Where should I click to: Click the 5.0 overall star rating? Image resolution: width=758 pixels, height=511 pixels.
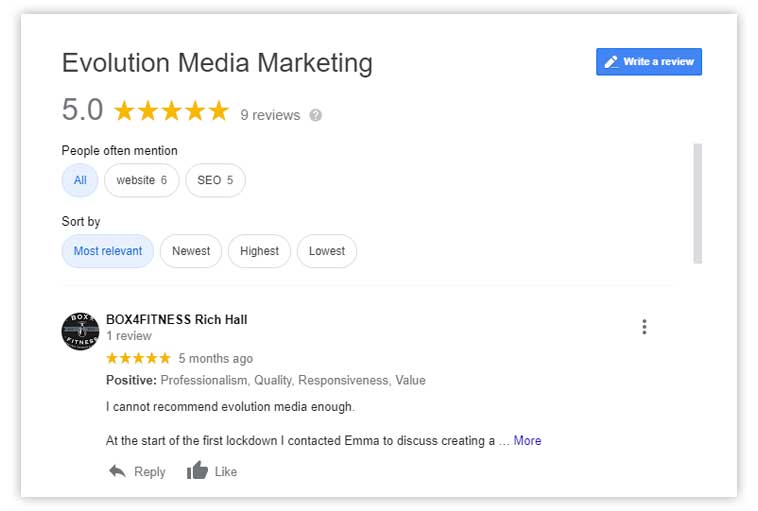(171, 110)
